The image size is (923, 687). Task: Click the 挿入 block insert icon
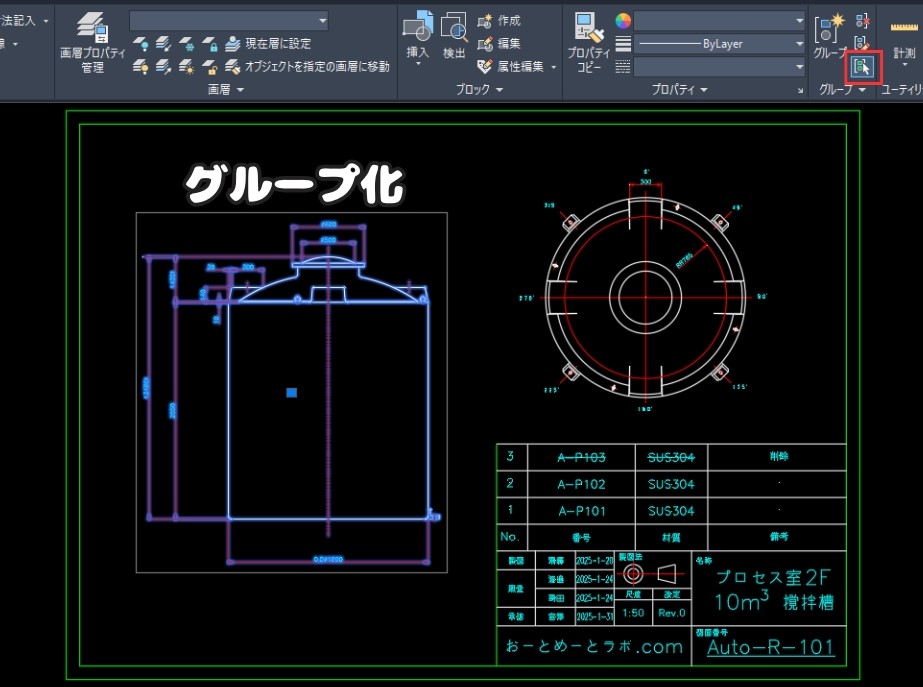(418, 26)
